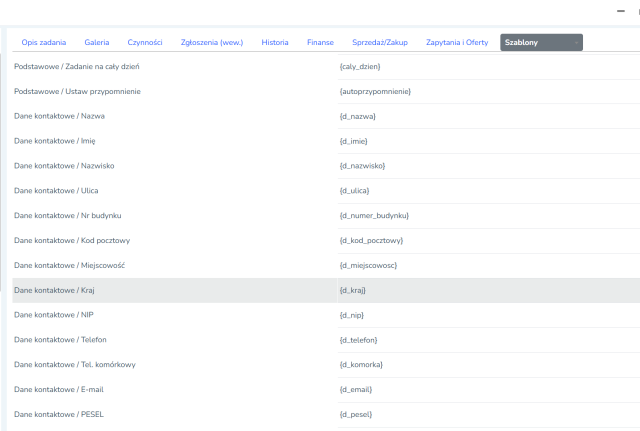This screenshot has width=640, height=431.
Task: Select Dane kontaktowe / E-mail row
Action: click(x=326, y=390)
